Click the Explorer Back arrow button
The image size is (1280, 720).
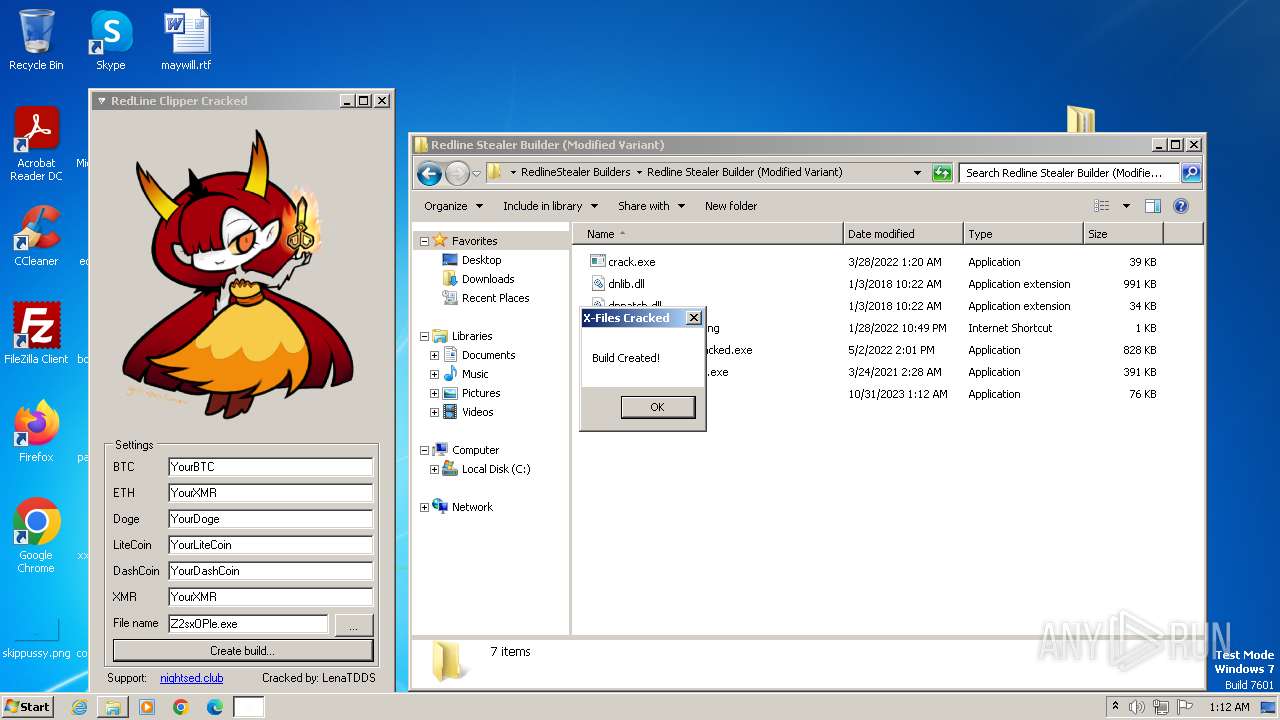pos(430,173)
